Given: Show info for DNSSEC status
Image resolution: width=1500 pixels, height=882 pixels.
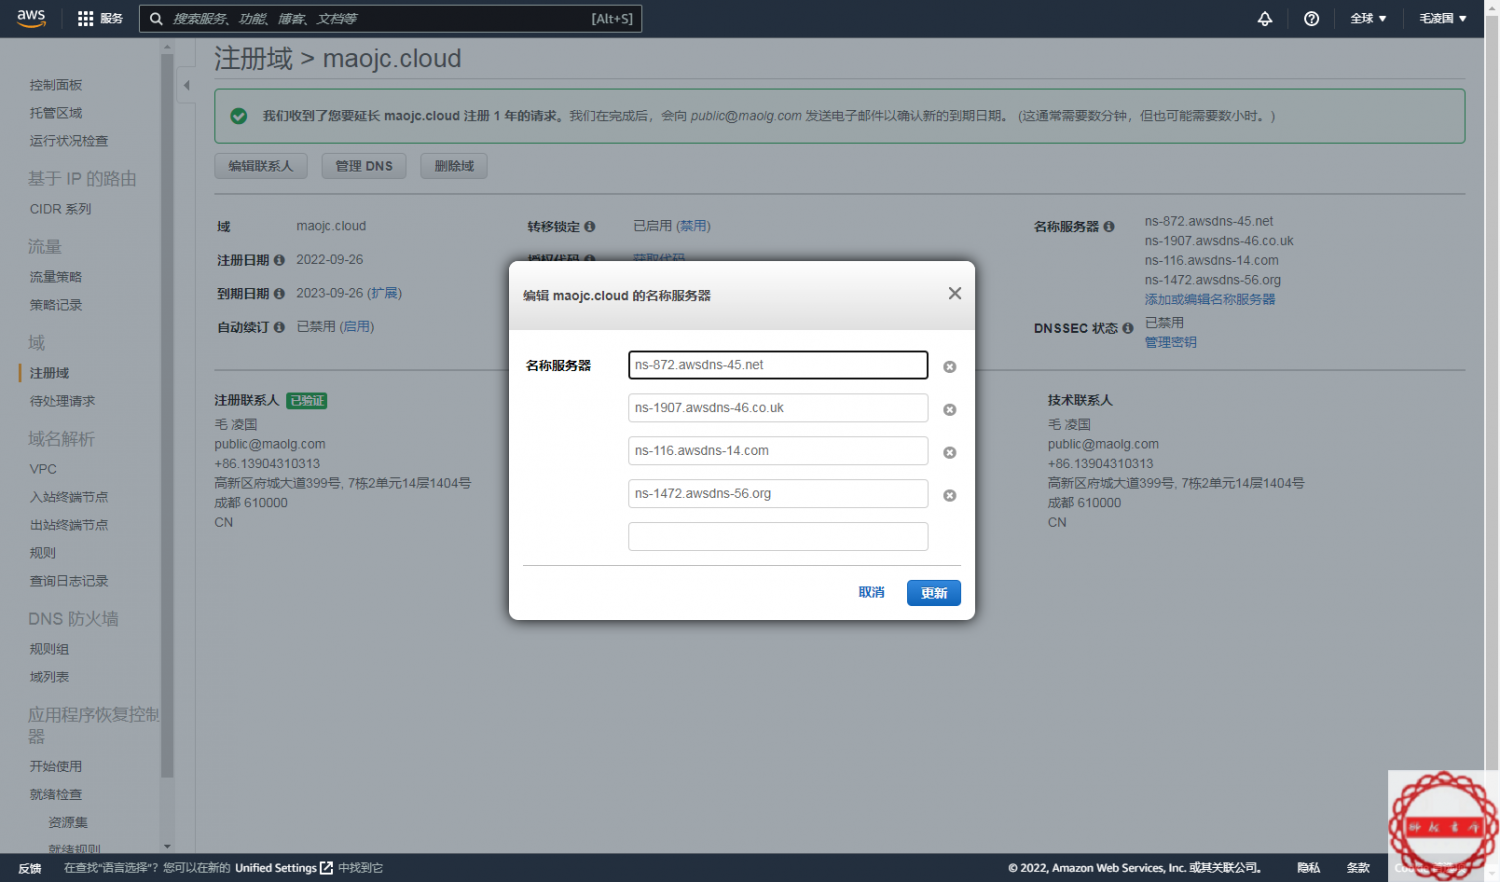Looking at the screenshot, I should pyautogui.click(x=1128, y=328).
